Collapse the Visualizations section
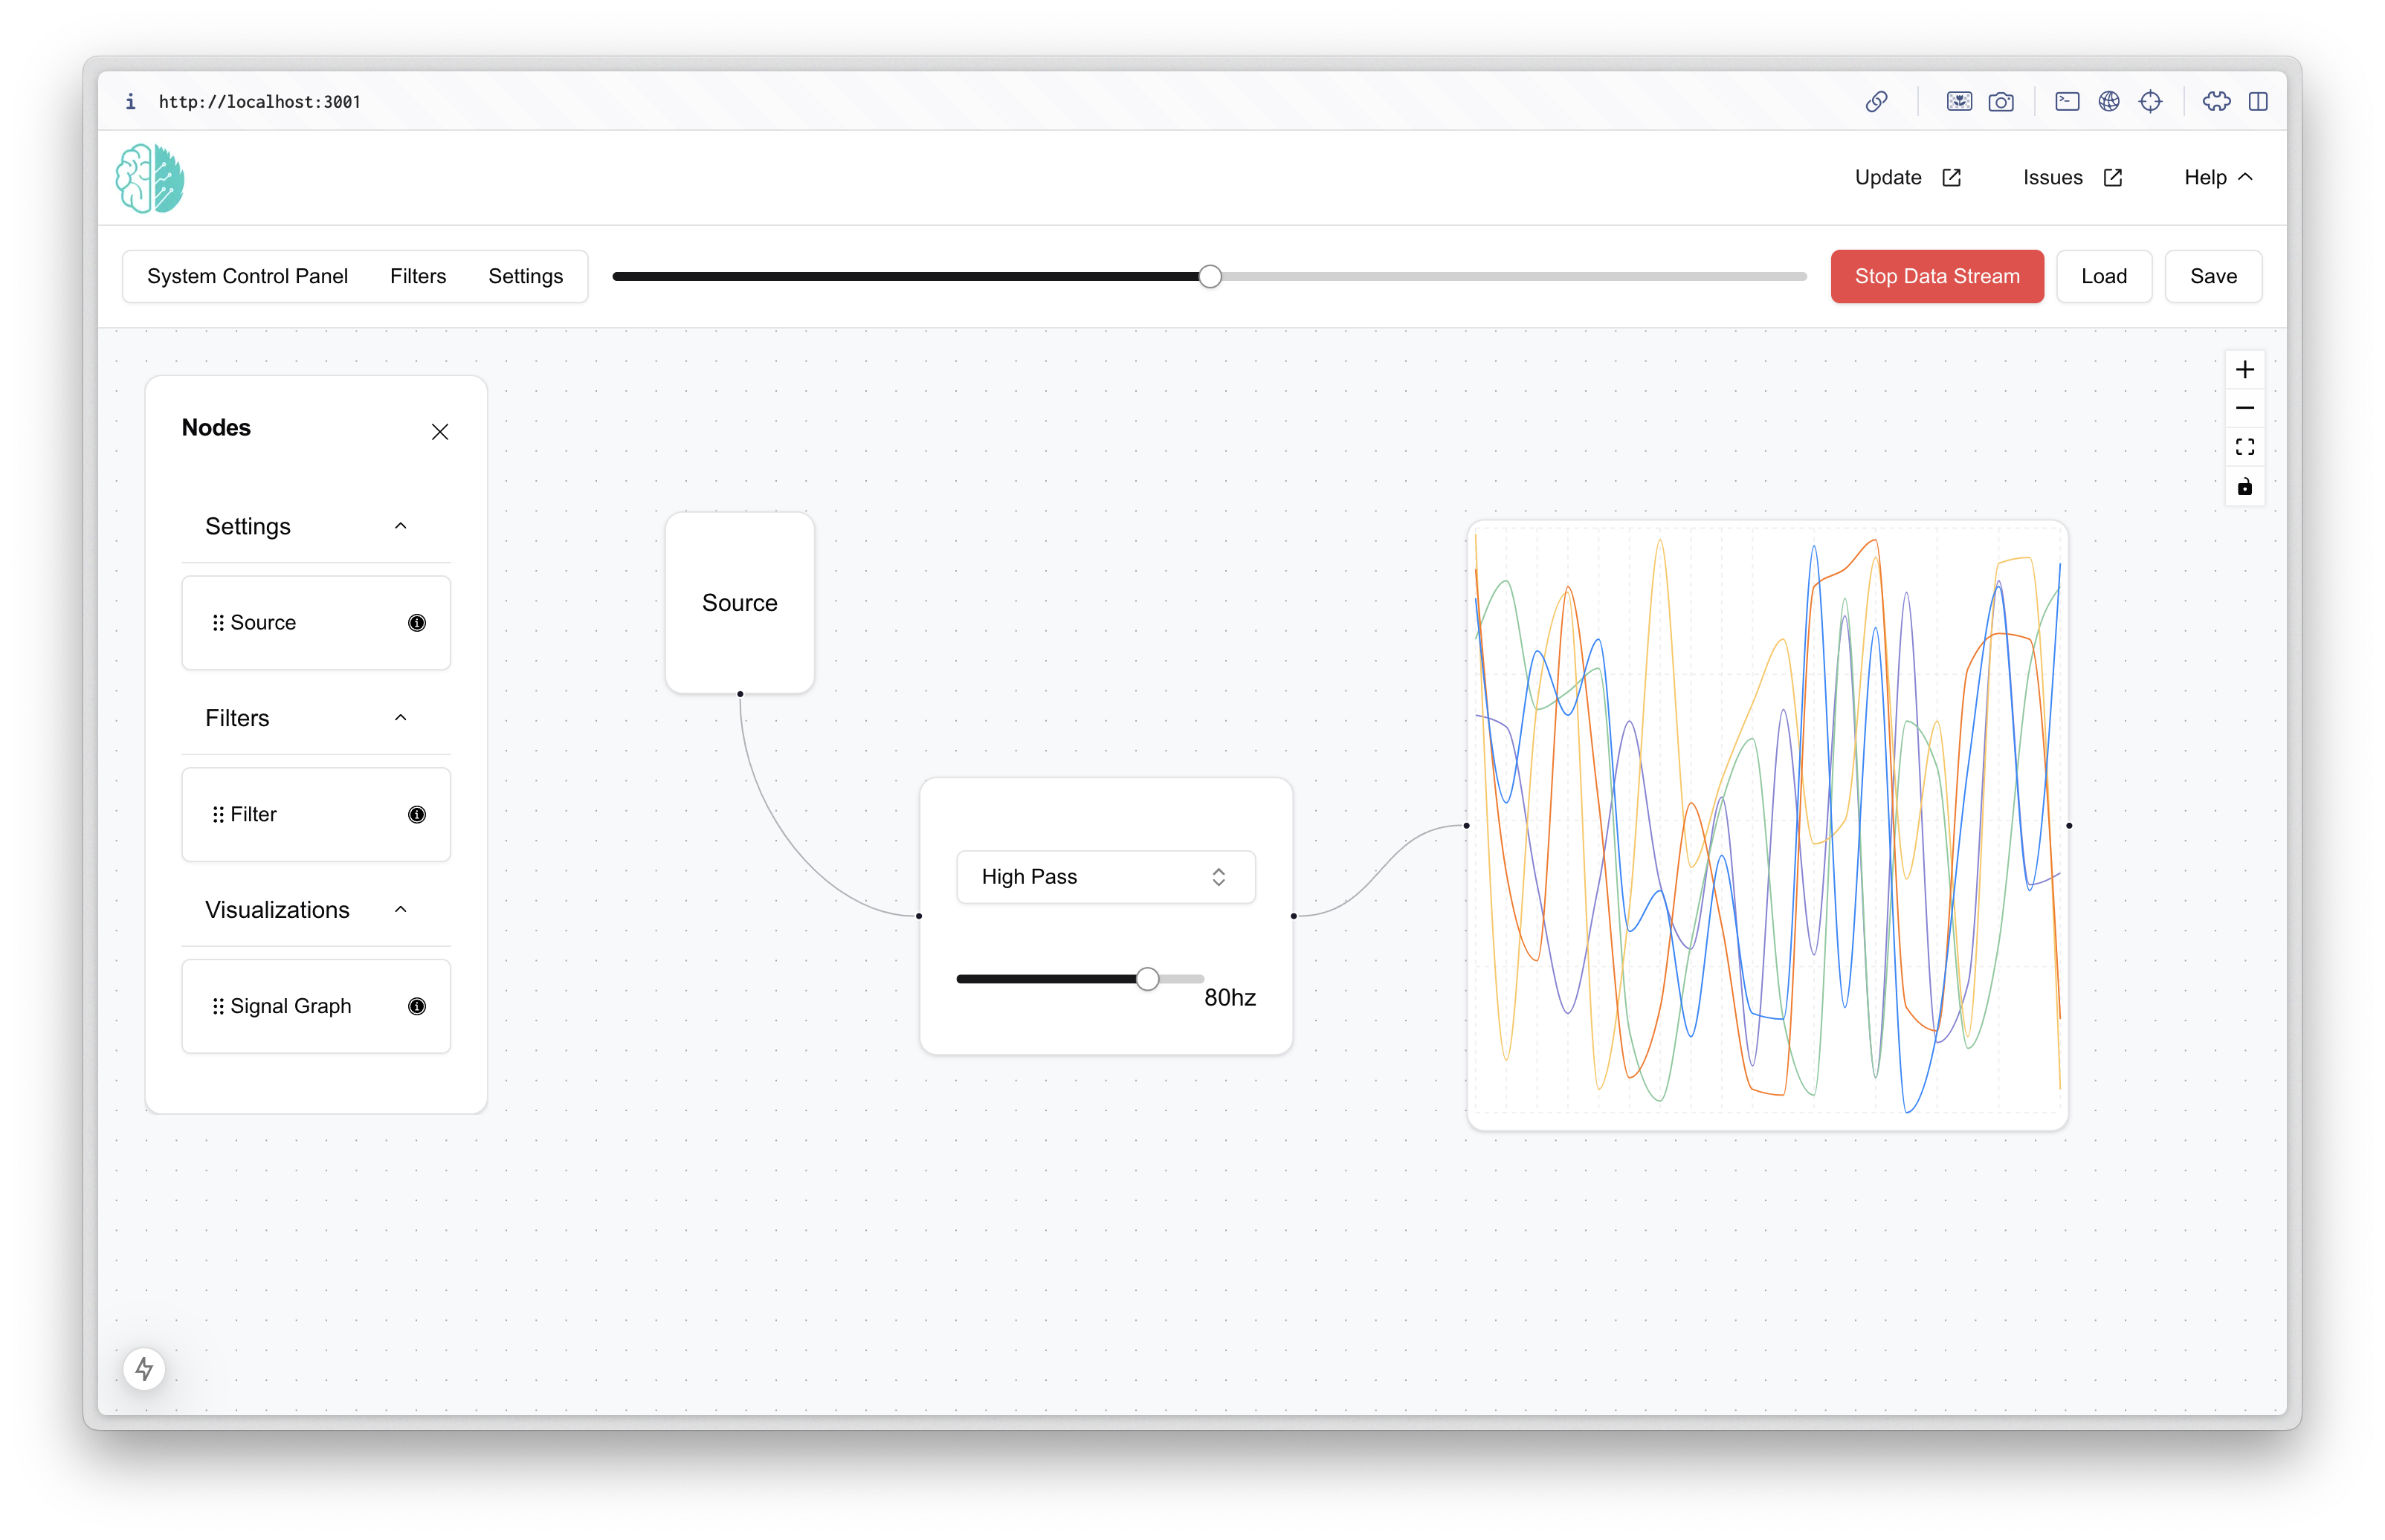The image size is (2385, 1540). point(401,909)
